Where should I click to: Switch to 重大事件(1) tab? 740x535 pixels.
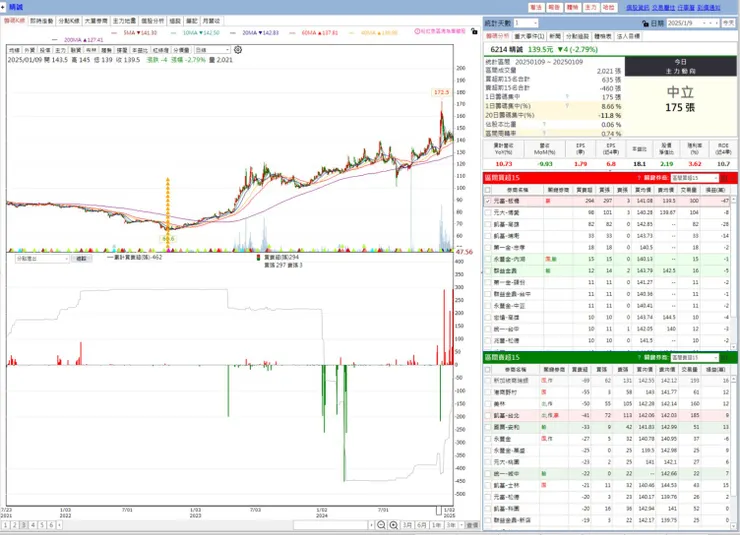pyautogui.click(x=529, y=36)
